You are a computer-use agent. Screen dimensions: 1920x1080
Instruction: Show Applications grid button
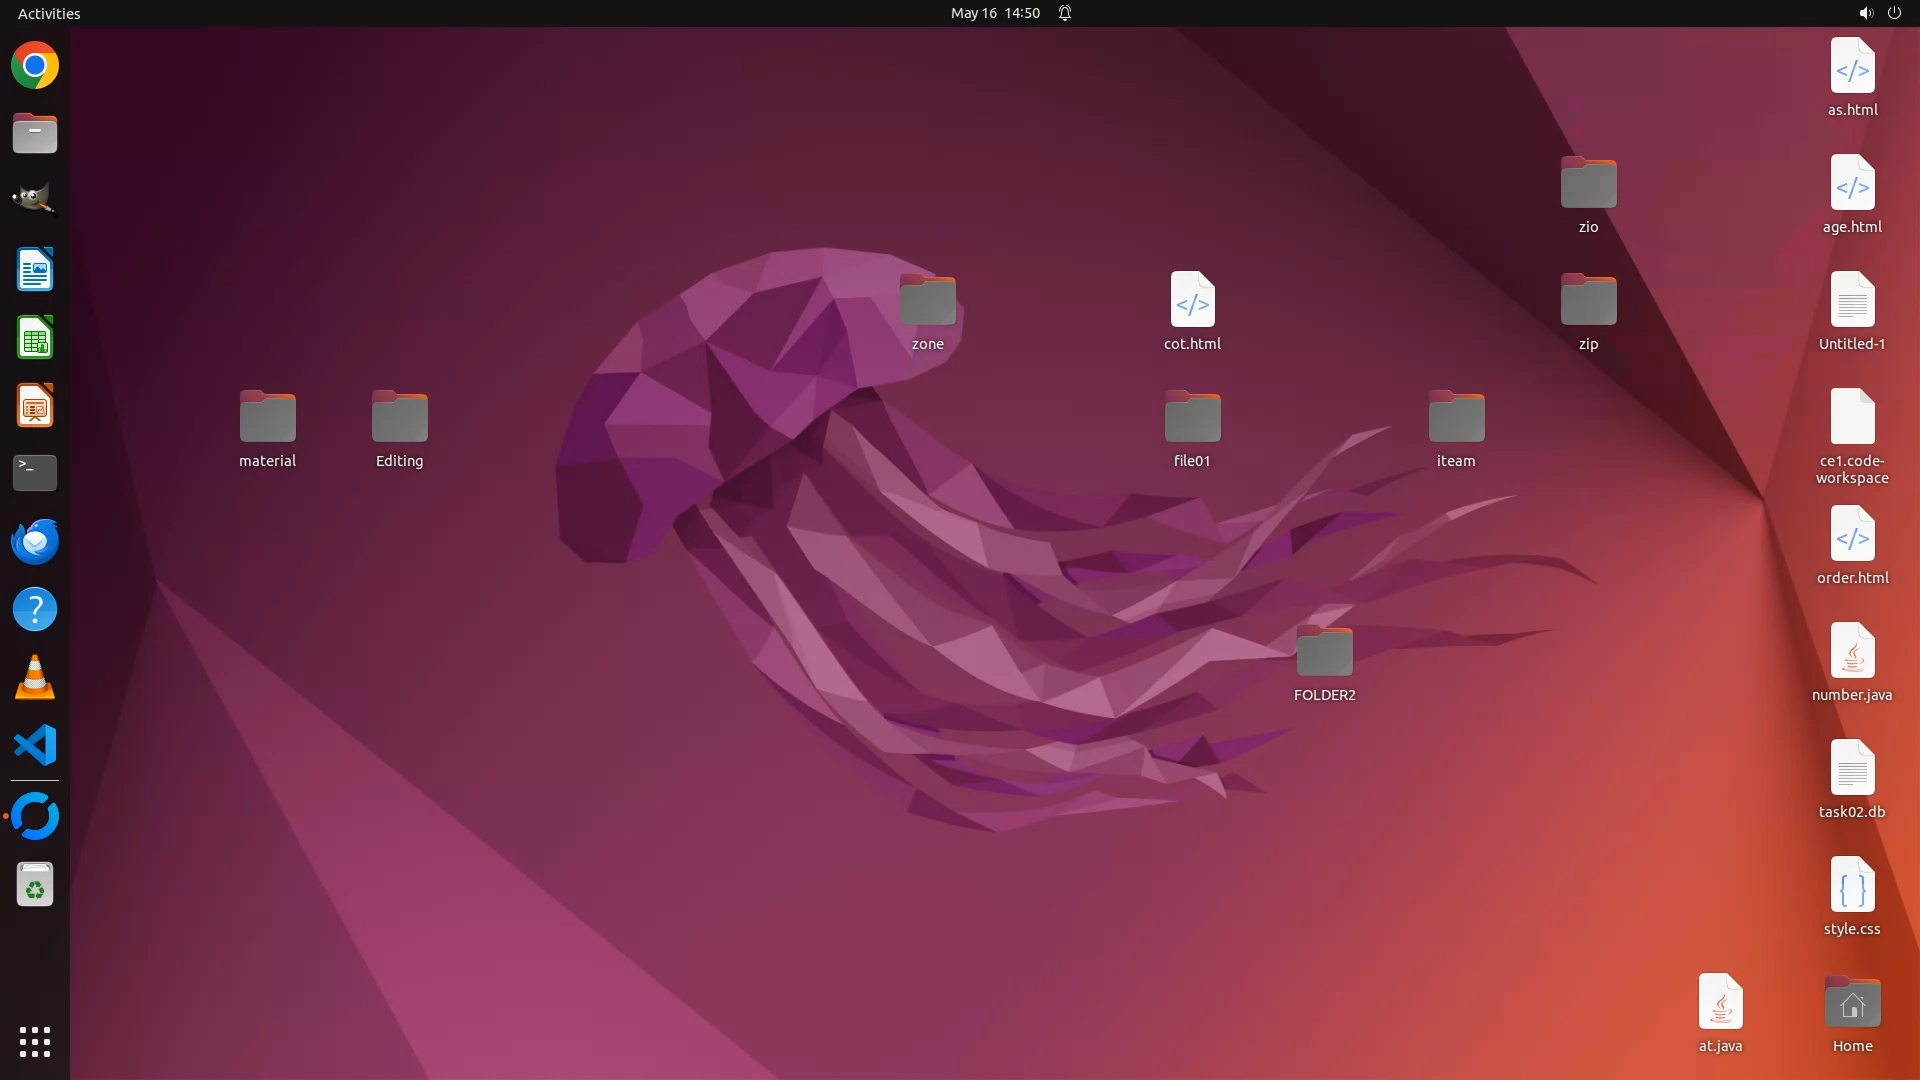(35, 1042)
